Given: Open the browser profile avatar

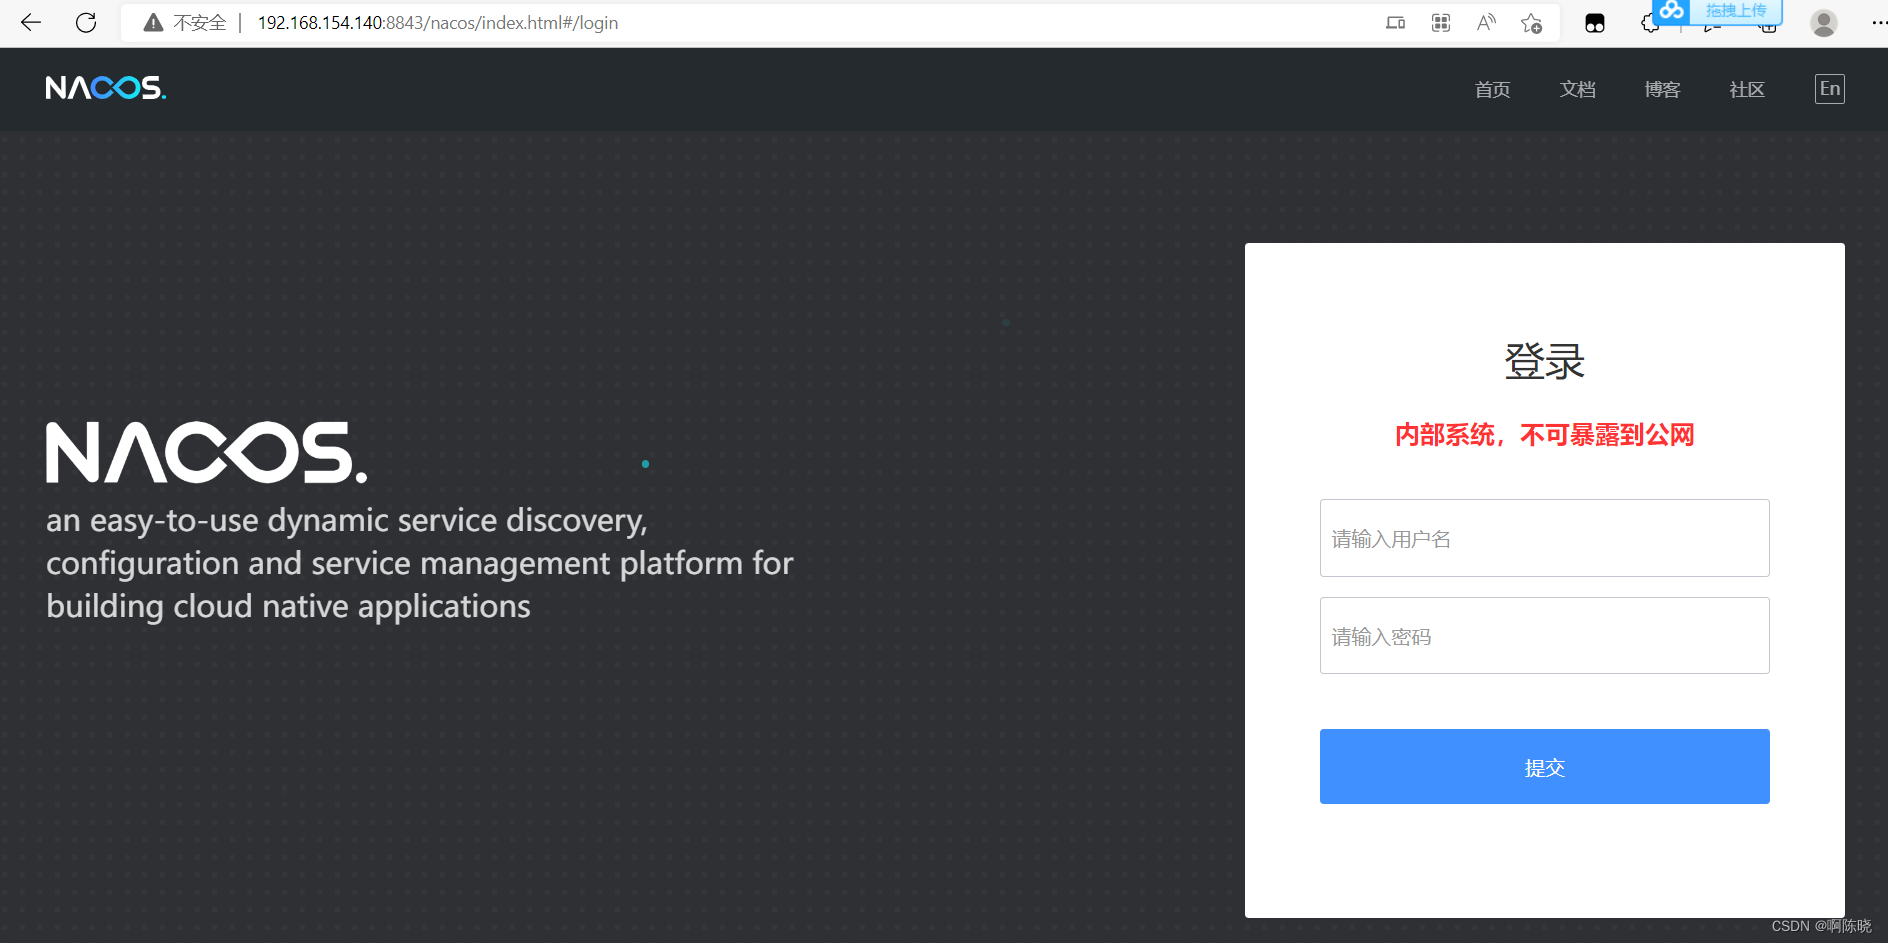Looking at the screenshot, I should click(x=1824, y=23).
